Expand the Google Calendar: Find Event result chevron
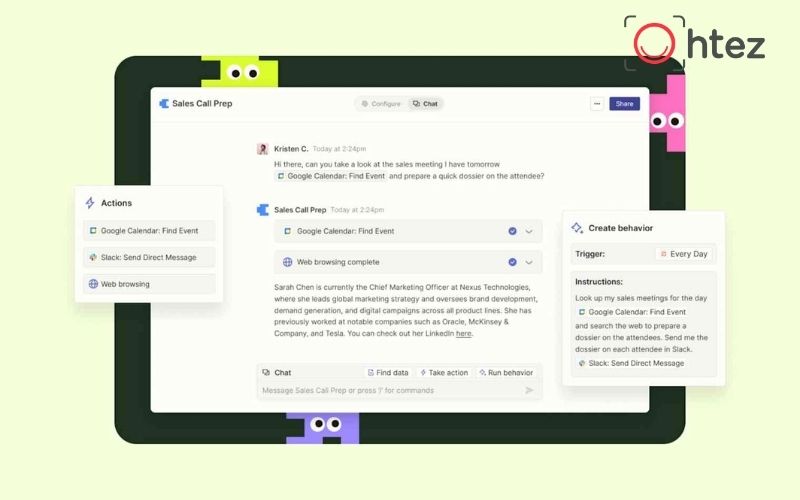800x500 pixels. pos(529,231)
